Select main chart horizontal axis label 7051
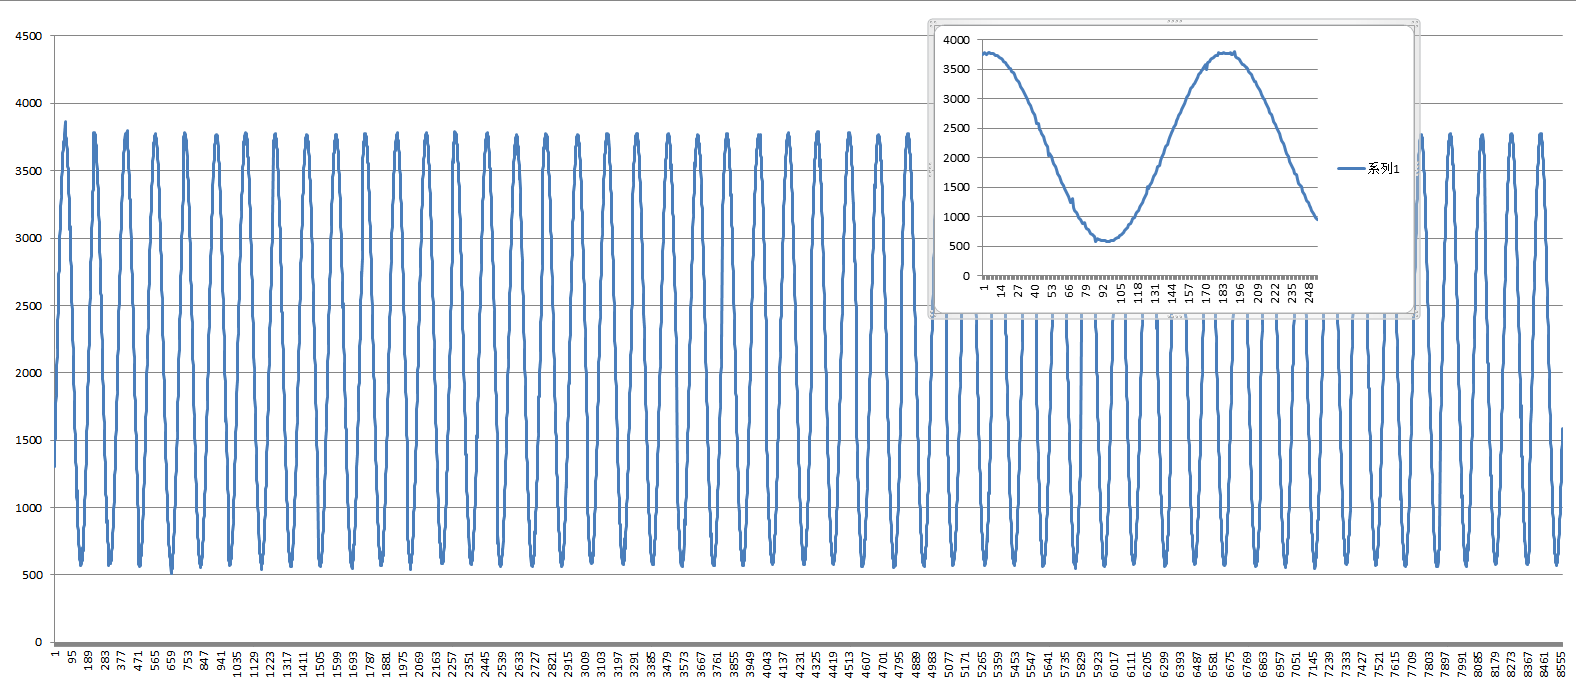The image size is (1576, 699). pyautogui.click(x=1296, y=664)
